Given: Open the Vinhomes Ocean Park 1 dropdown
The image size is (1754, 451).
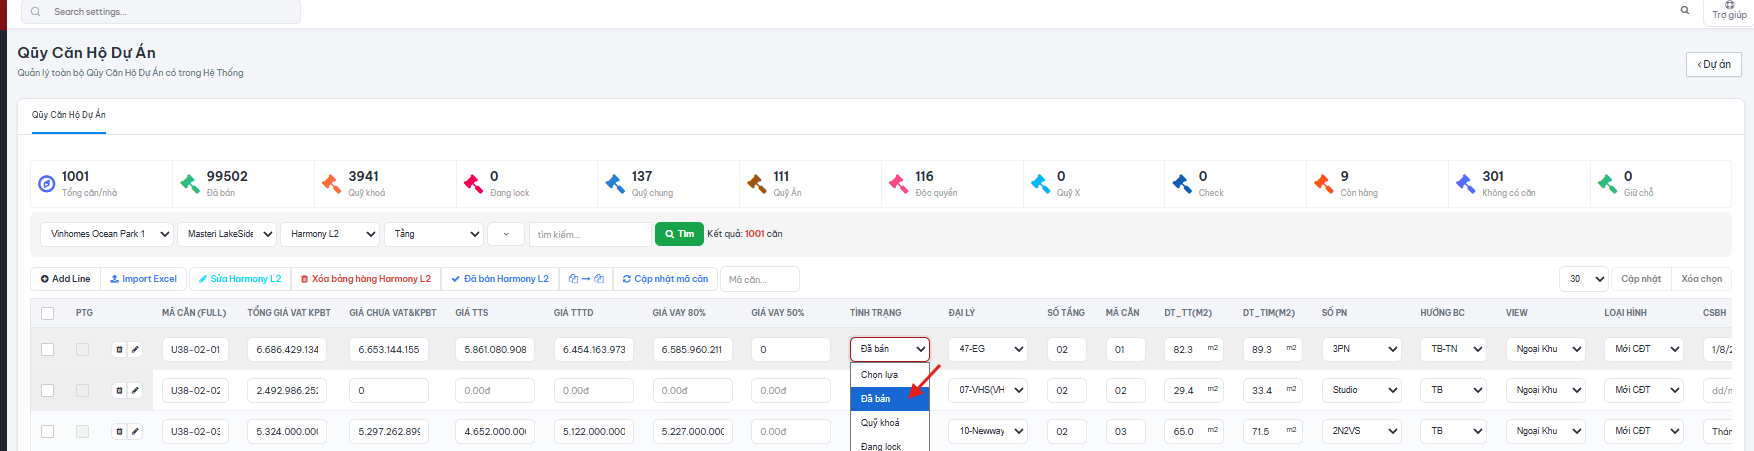Looking at the screenshot, I should 106,234.
